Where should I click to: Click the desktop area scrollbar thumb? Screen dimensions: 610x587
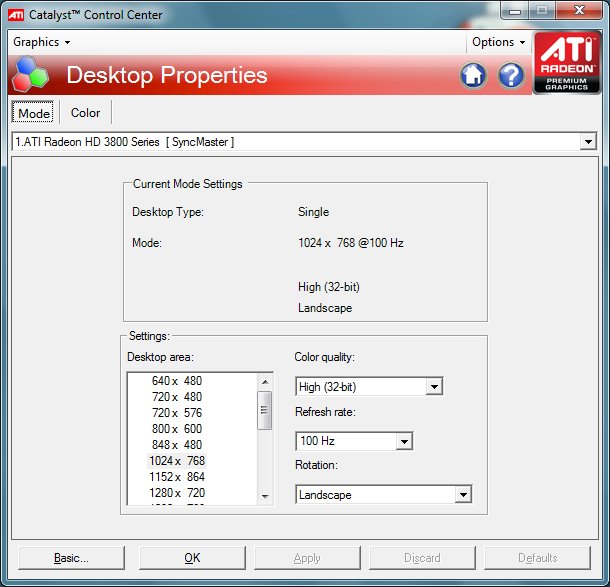click(x=265, y=410)
